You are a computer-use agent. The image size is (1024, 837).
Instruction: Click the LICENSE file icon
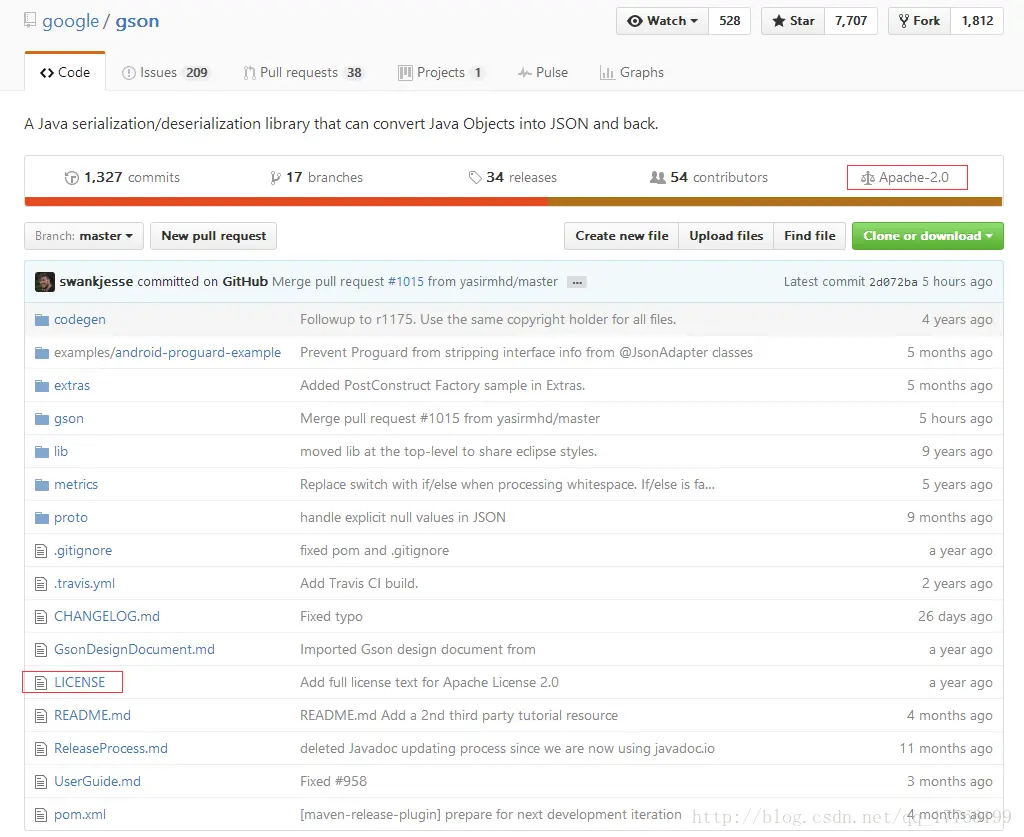coord(41,683)
